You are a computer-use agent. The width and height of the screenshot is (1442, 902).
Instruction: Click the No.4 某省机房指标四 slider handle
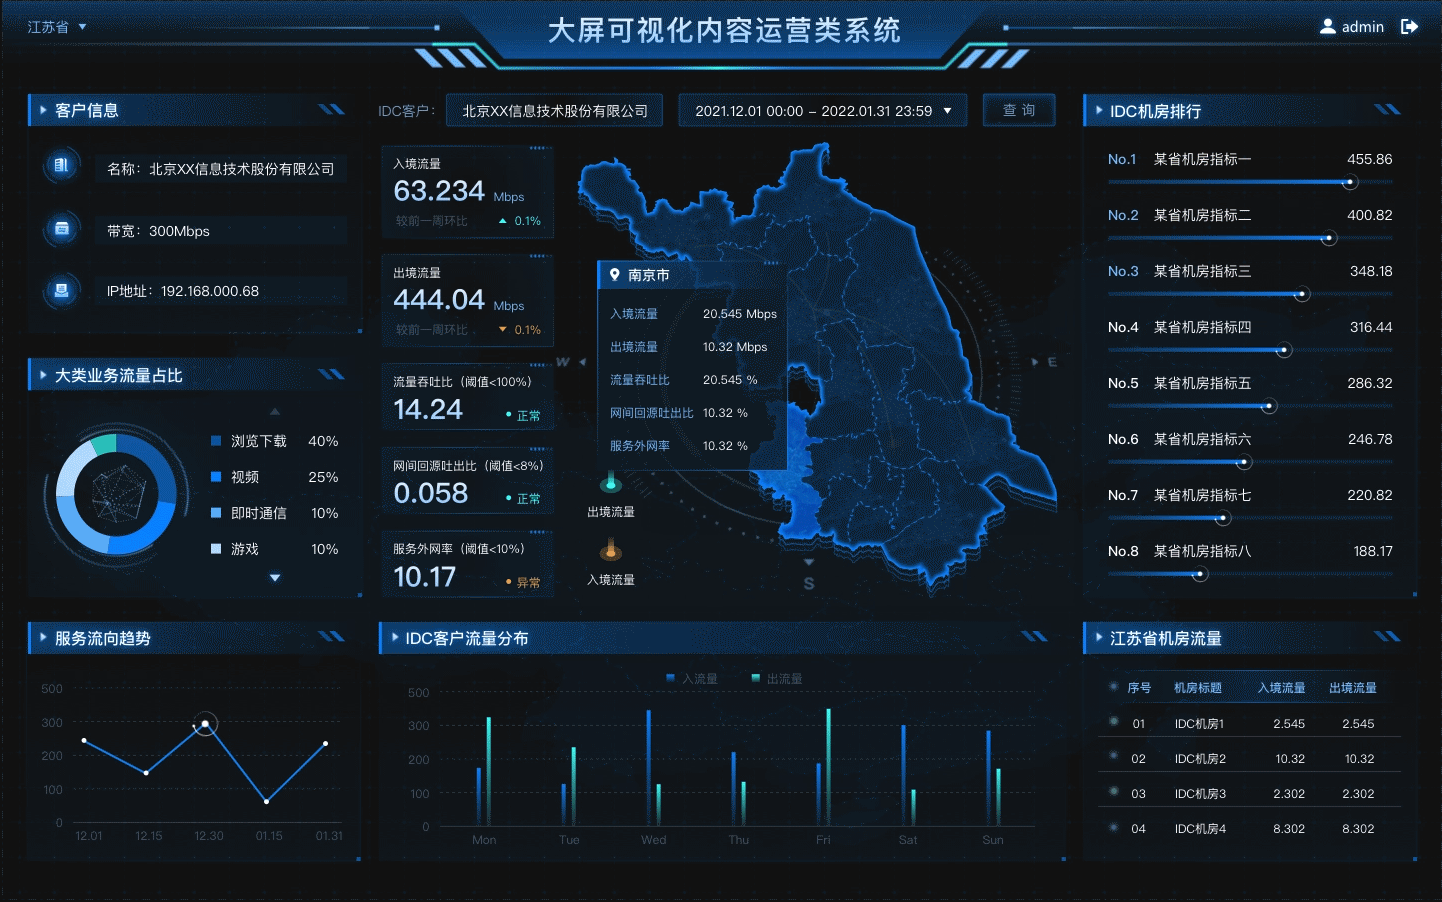(1284, 350)
